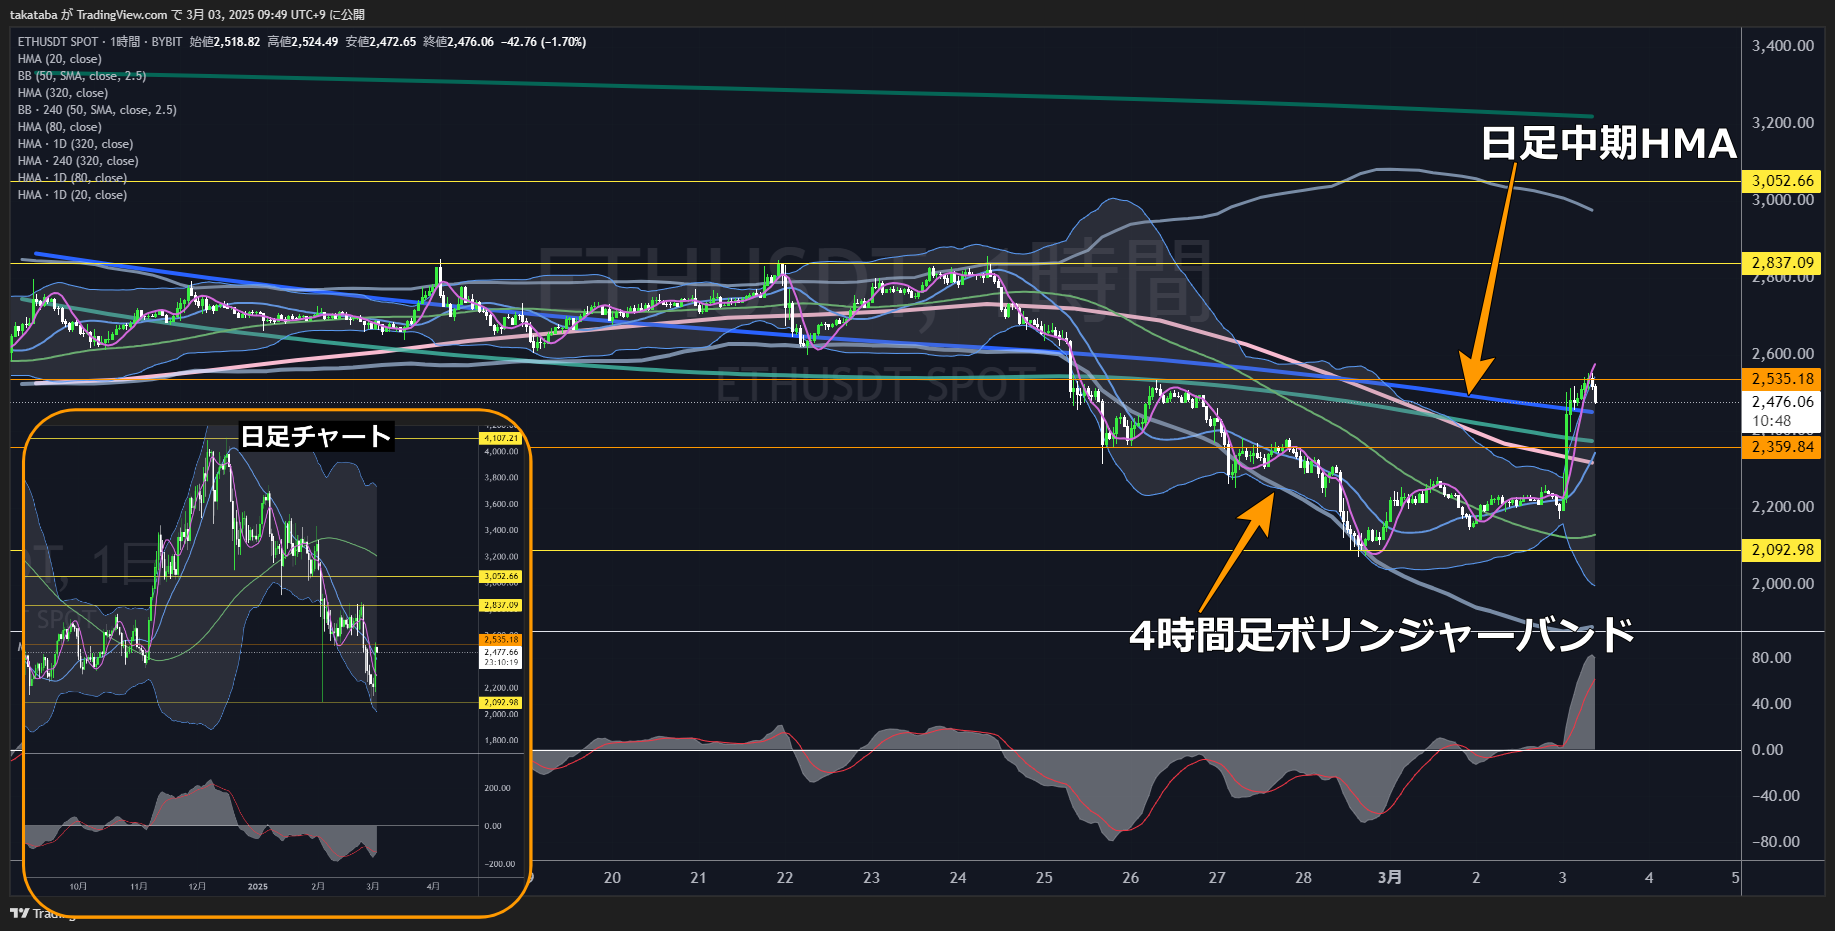
Task: Click the HMA · 240 (320, close) legend entry
Action: point(78,161)
